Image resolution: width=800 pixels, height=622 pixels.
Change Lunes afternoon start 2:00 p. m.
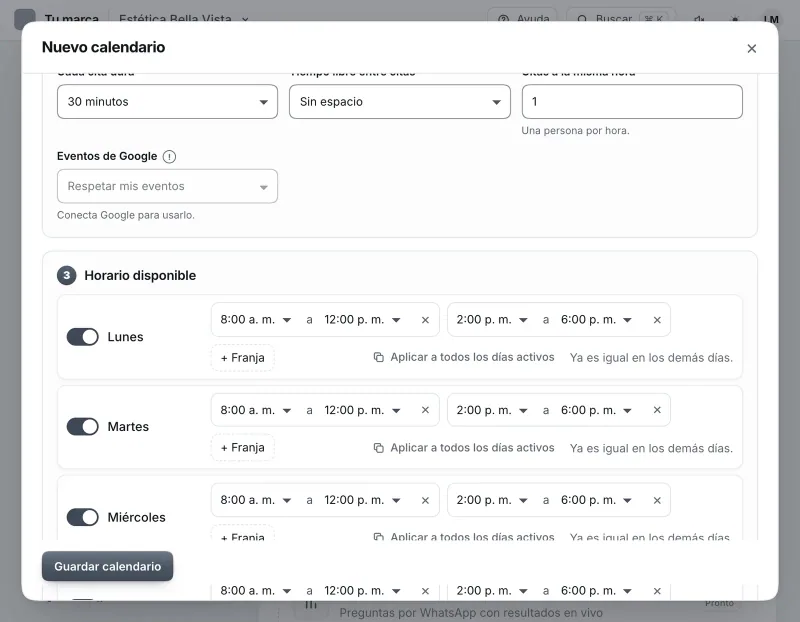click(492, 320)
